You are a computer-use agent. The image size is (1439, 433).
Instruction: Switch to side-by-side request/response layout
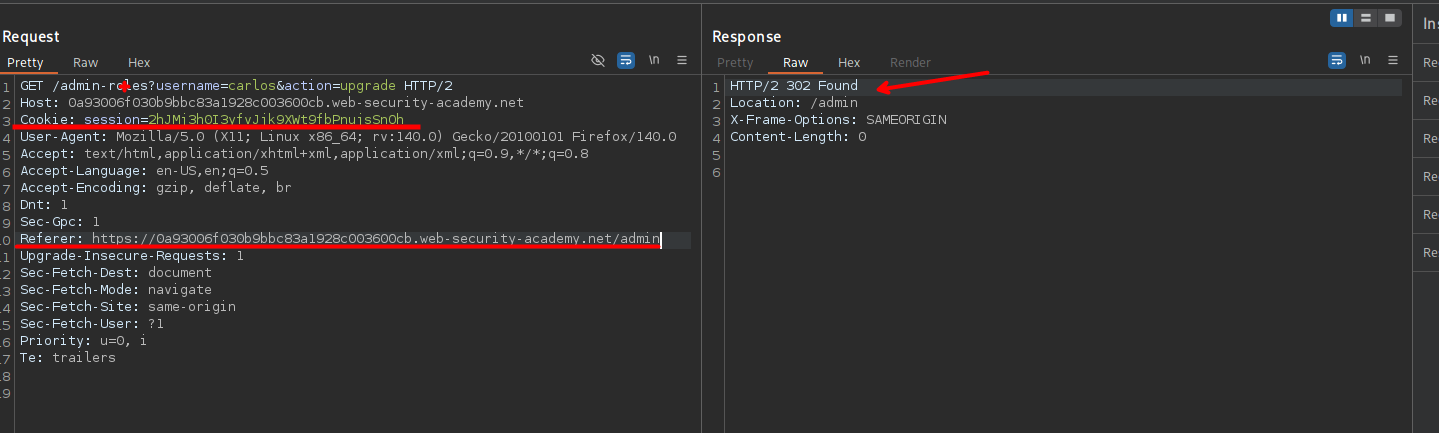(x=1342, y=18)
